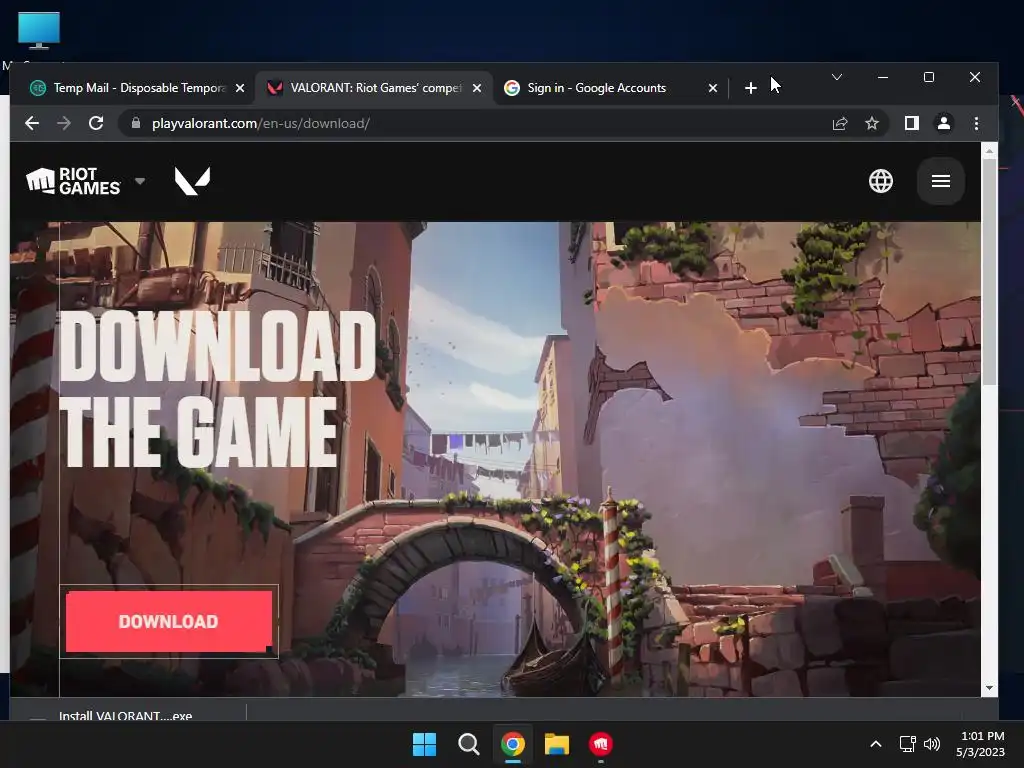This screenshot has height=768, width=1024.
Task: Open volume control tray icon
Action: click(932, 744)
